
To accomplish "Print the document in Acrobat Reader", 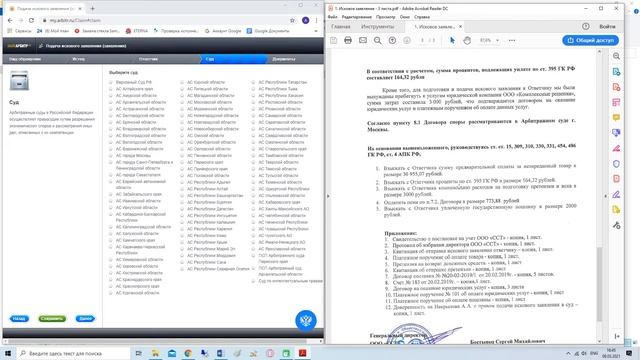I will 348,40.
